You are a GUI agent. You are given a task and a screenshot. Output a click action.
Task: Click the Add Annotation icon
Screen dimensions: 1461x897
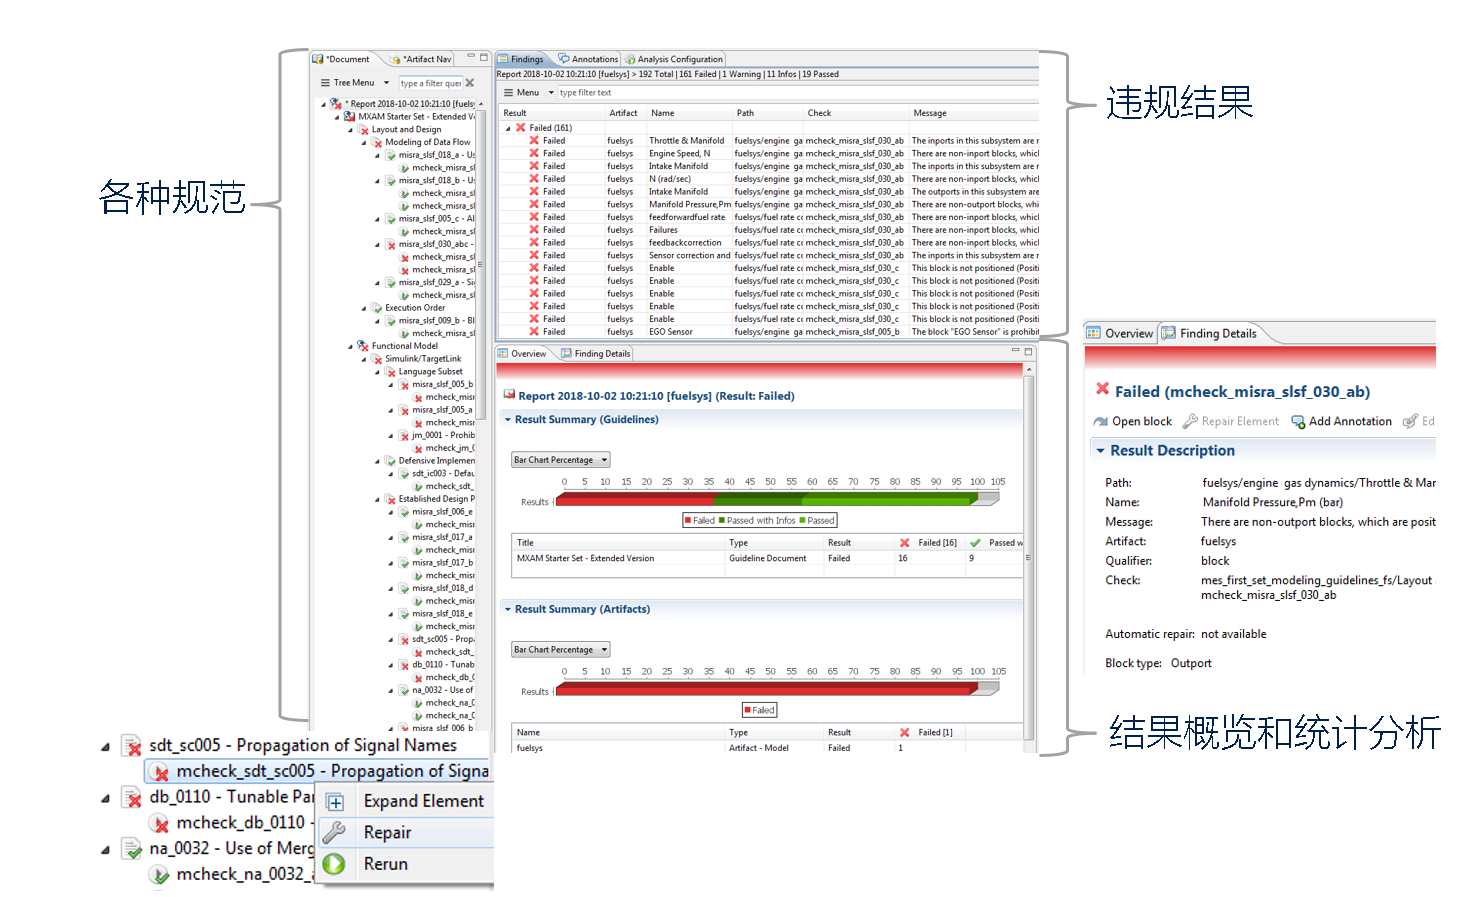pos(1298,422)
